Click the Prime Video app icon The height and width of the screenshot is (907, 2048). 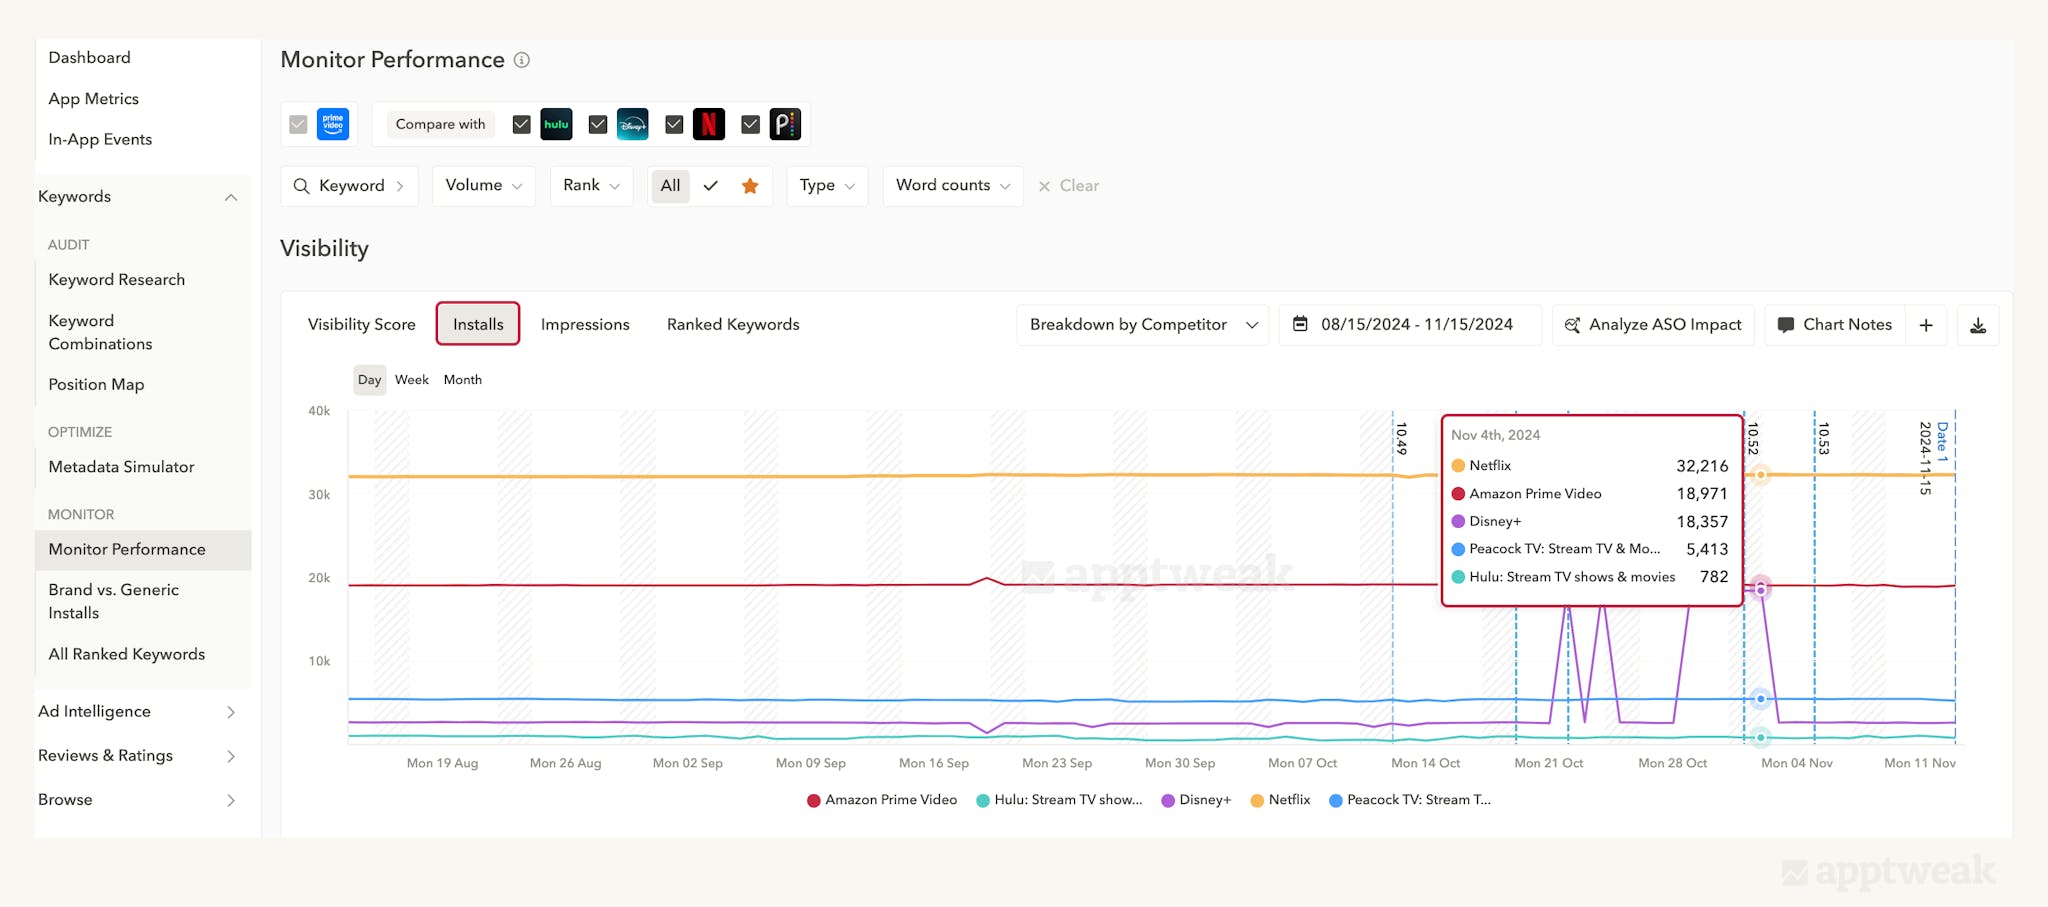pos(332,124)
